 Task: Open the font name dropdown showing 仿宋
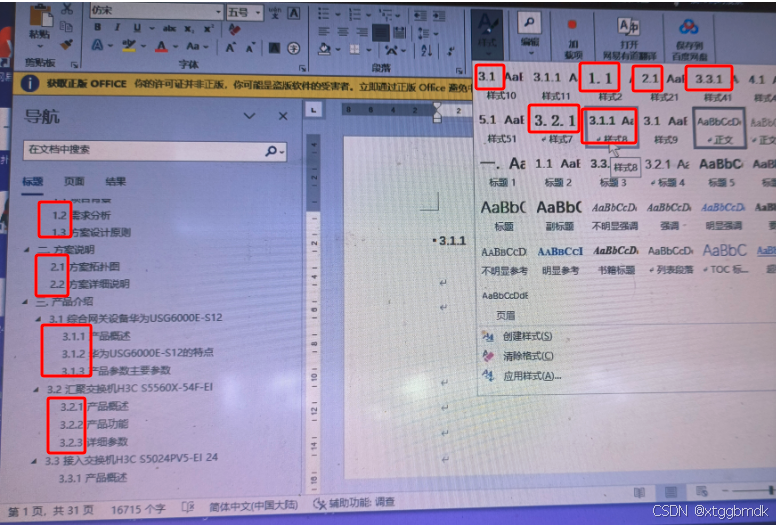tap(219, 11)
